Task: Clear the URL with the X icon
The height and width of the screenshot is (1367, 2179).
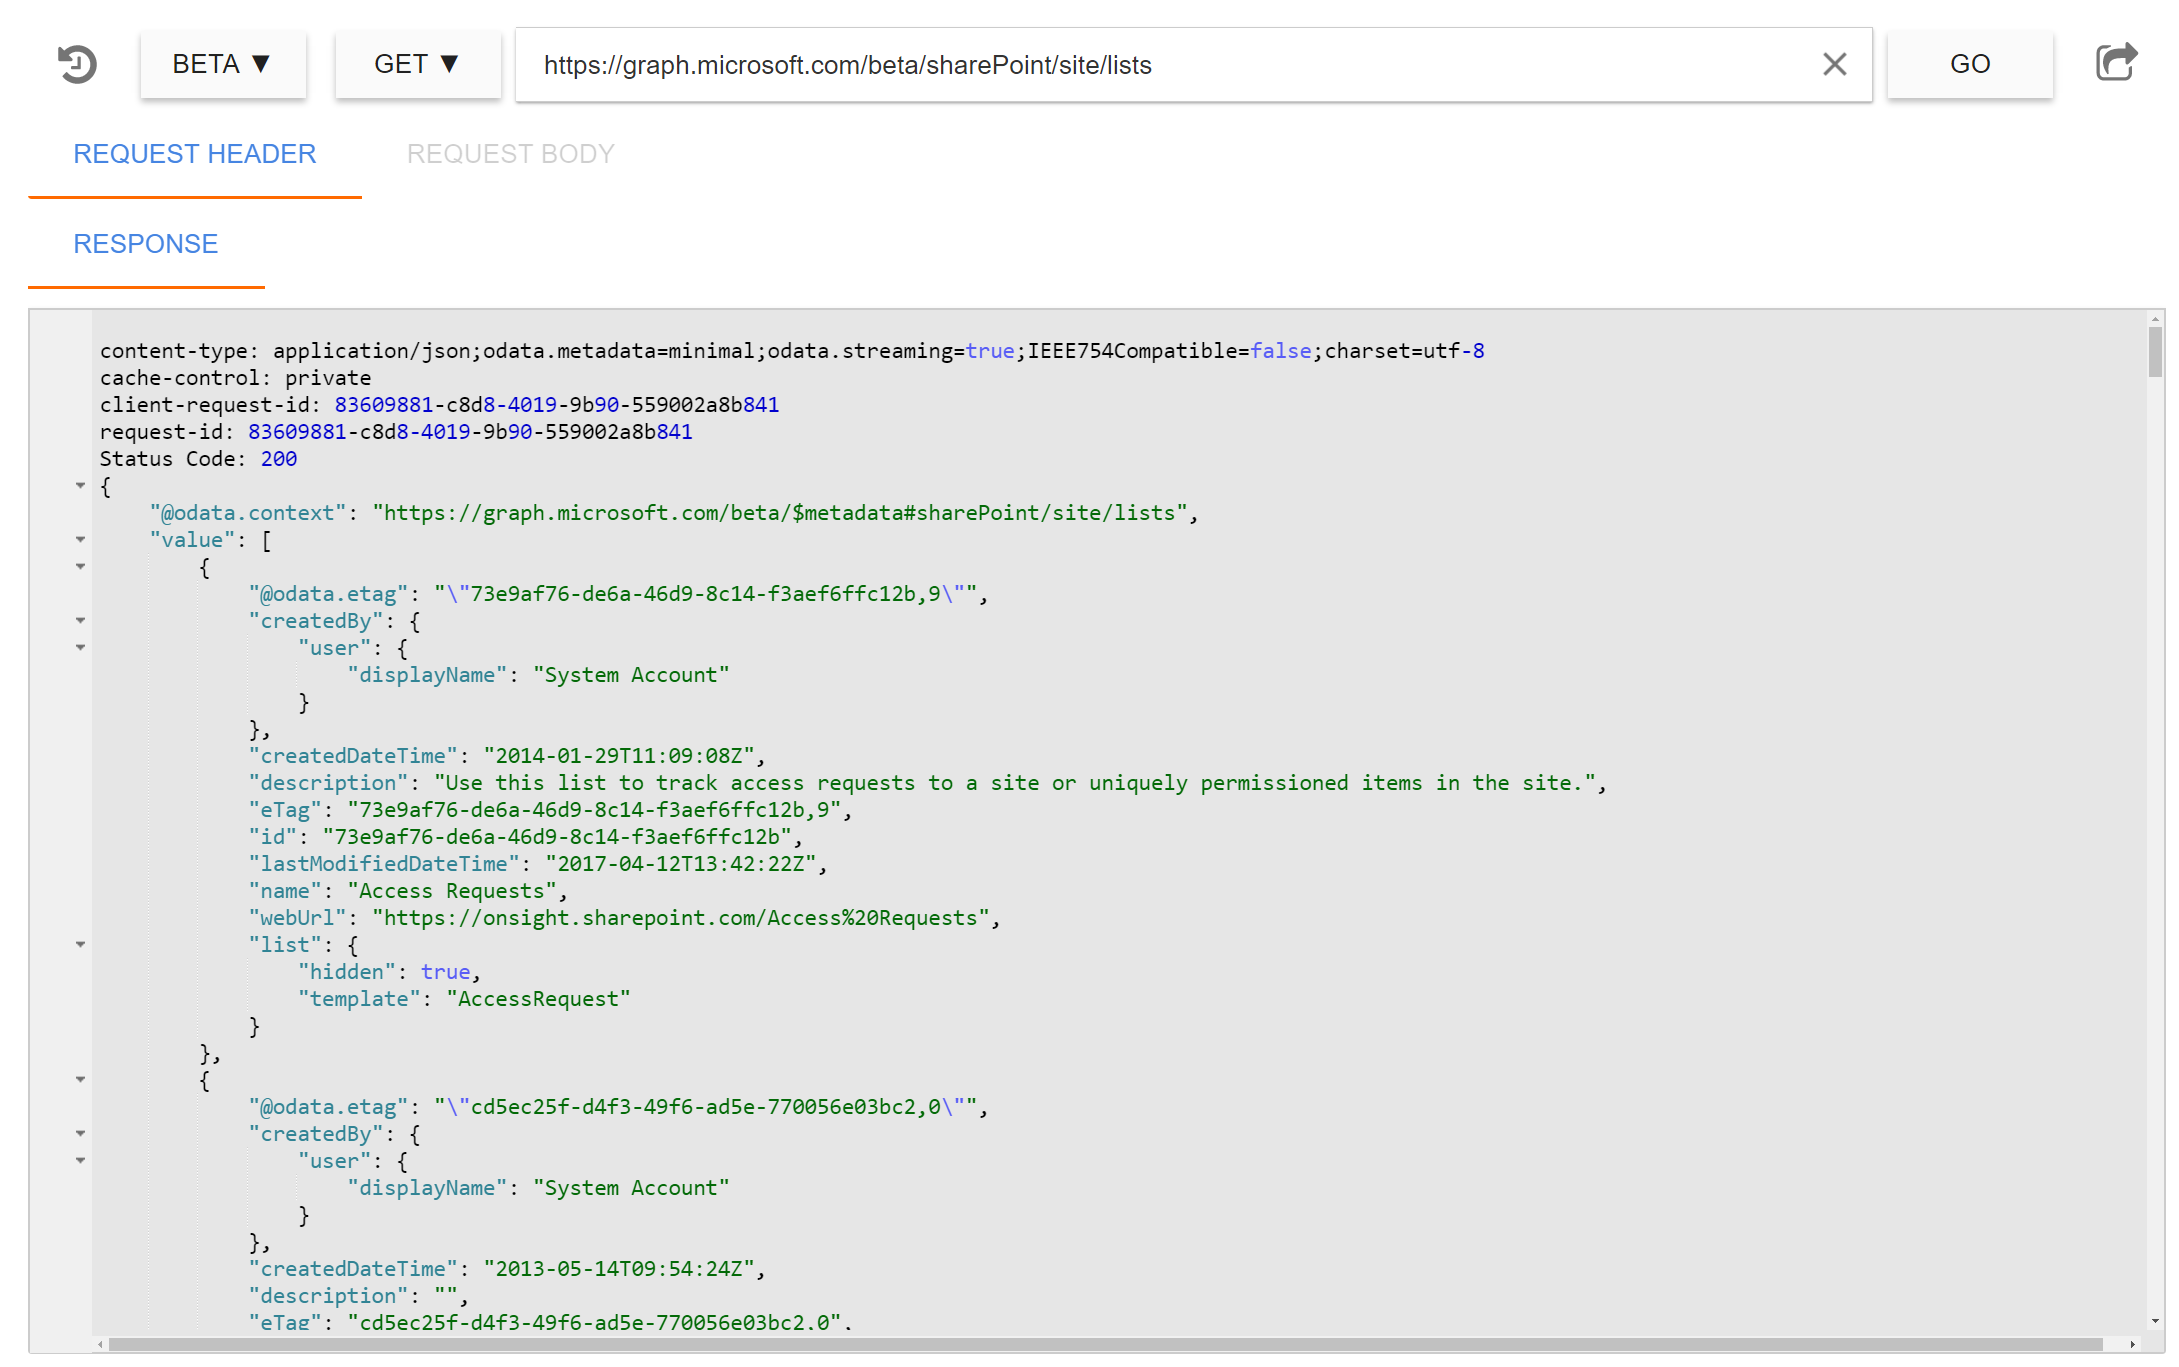Action: (x=1834, y=65)
